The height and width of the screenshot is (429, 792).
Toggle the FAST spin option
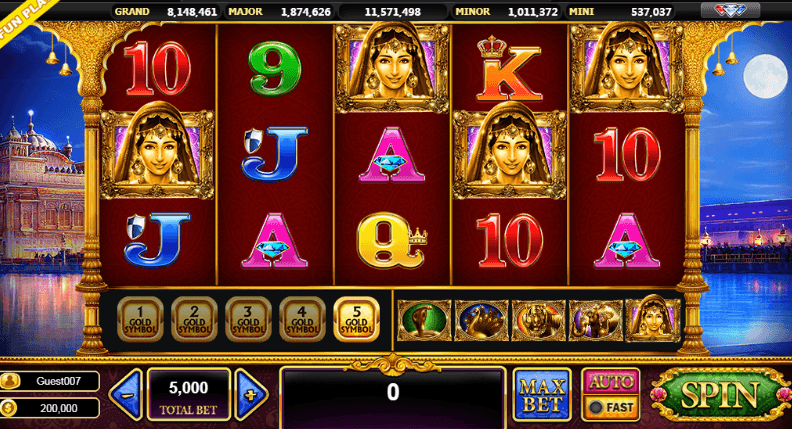tap(611, 407)
